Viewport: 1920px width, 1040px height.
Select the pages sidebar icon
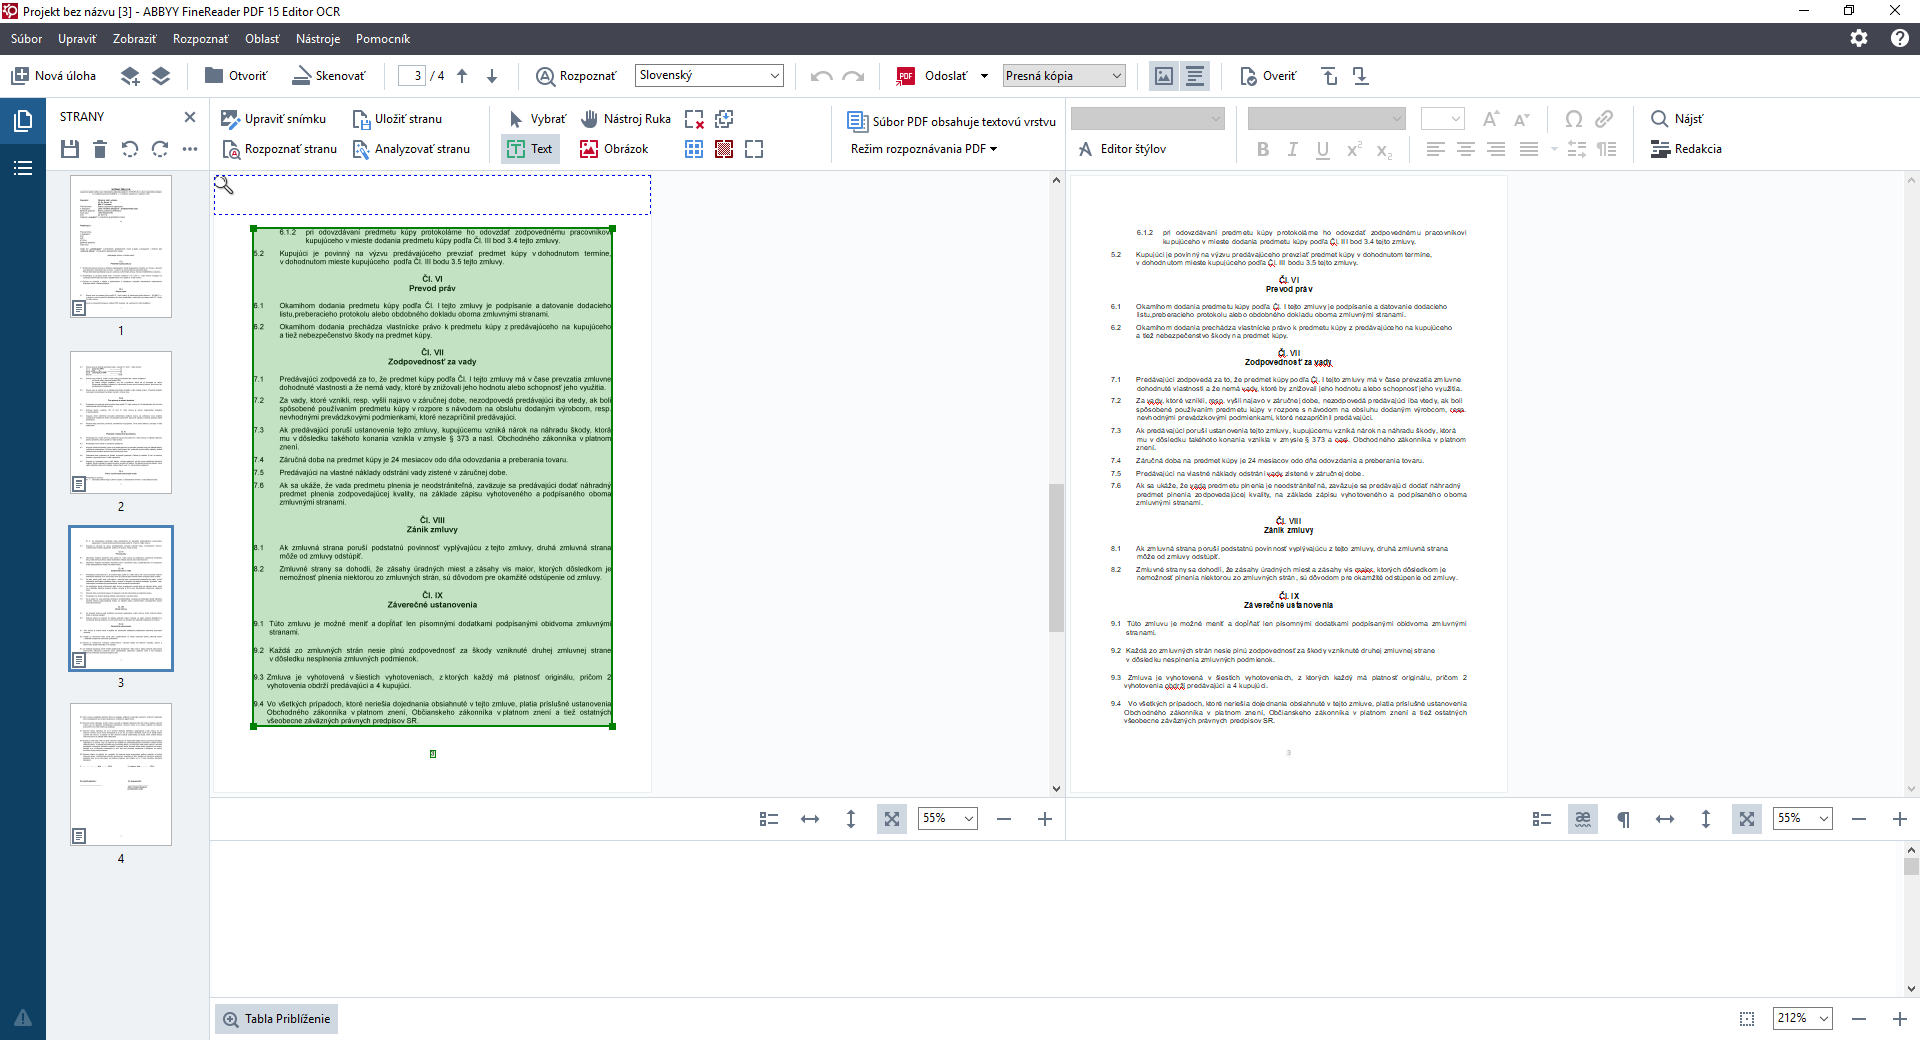coord(23,122)
